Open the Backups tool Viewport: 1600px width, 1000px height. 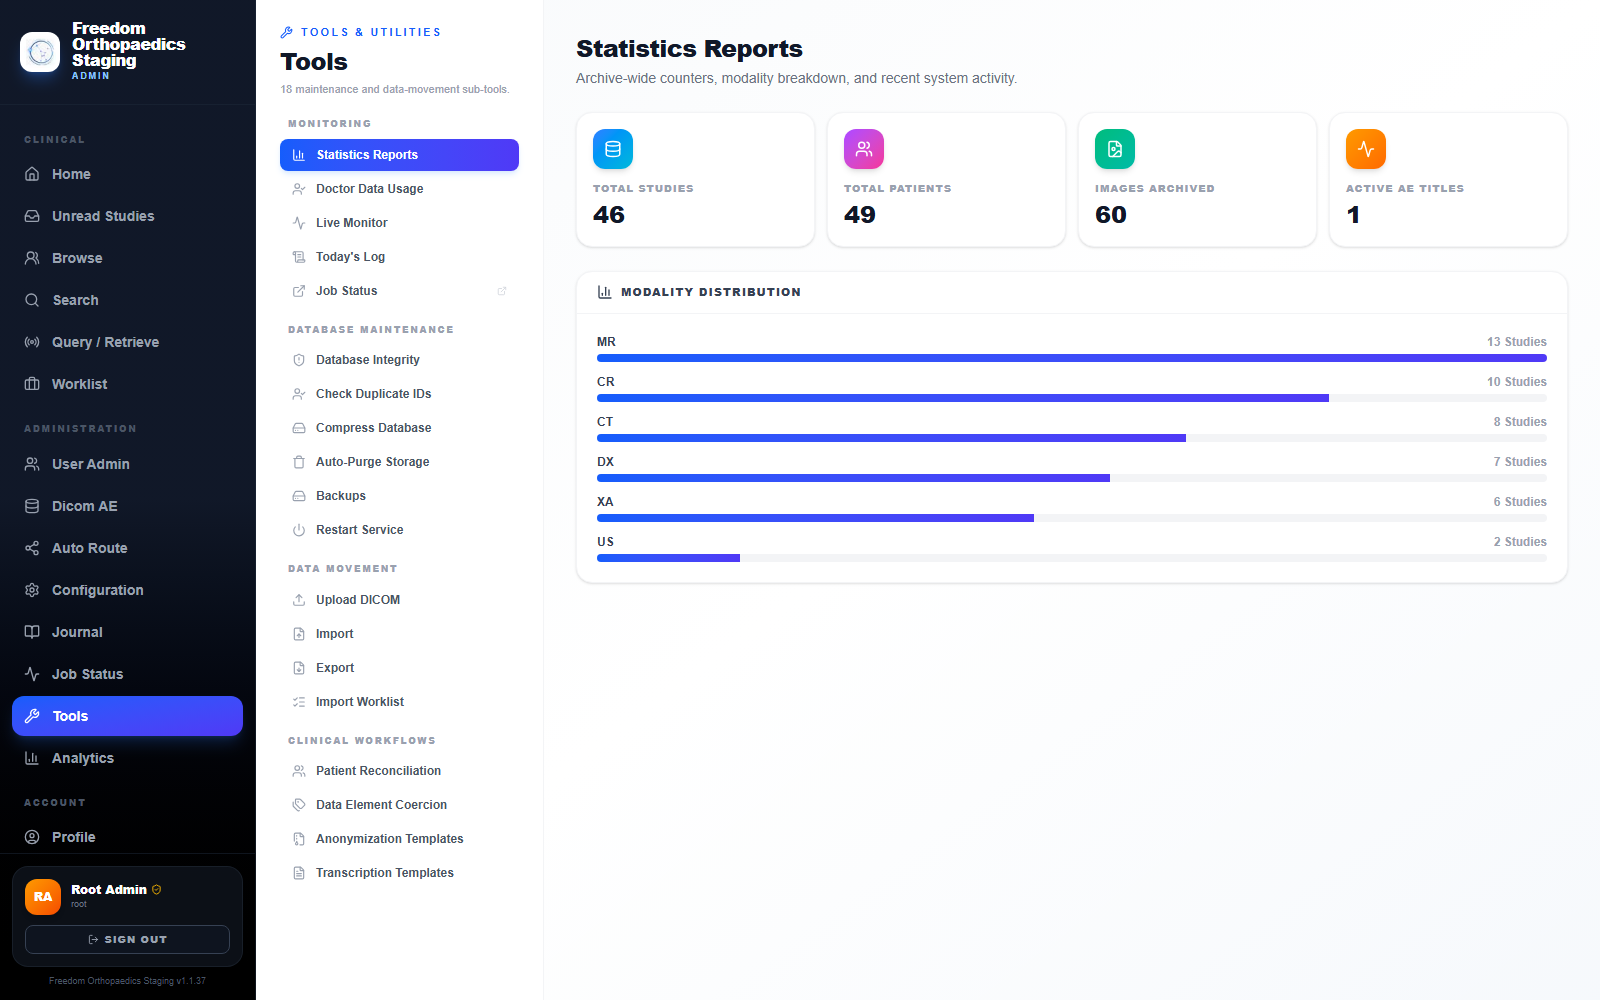(399, 496)
